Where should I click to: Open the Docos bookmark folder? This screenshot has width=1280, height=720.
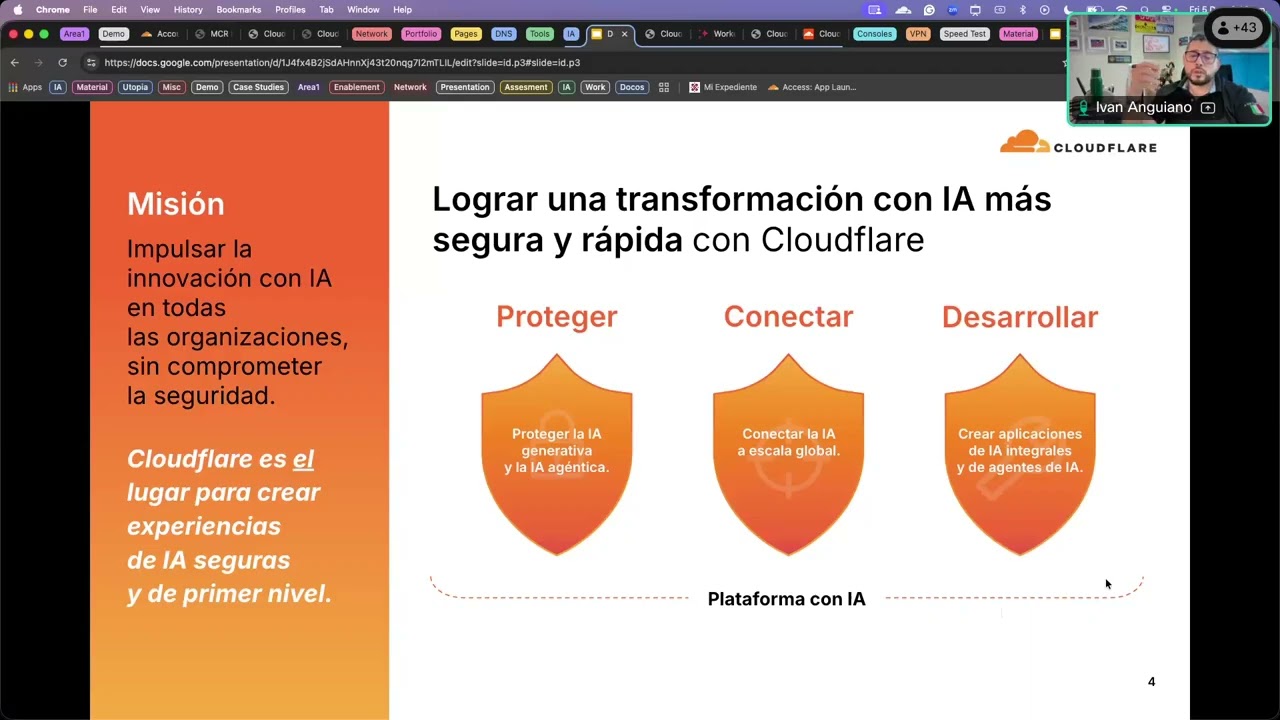pyautogui.click(x=632, y=87)
